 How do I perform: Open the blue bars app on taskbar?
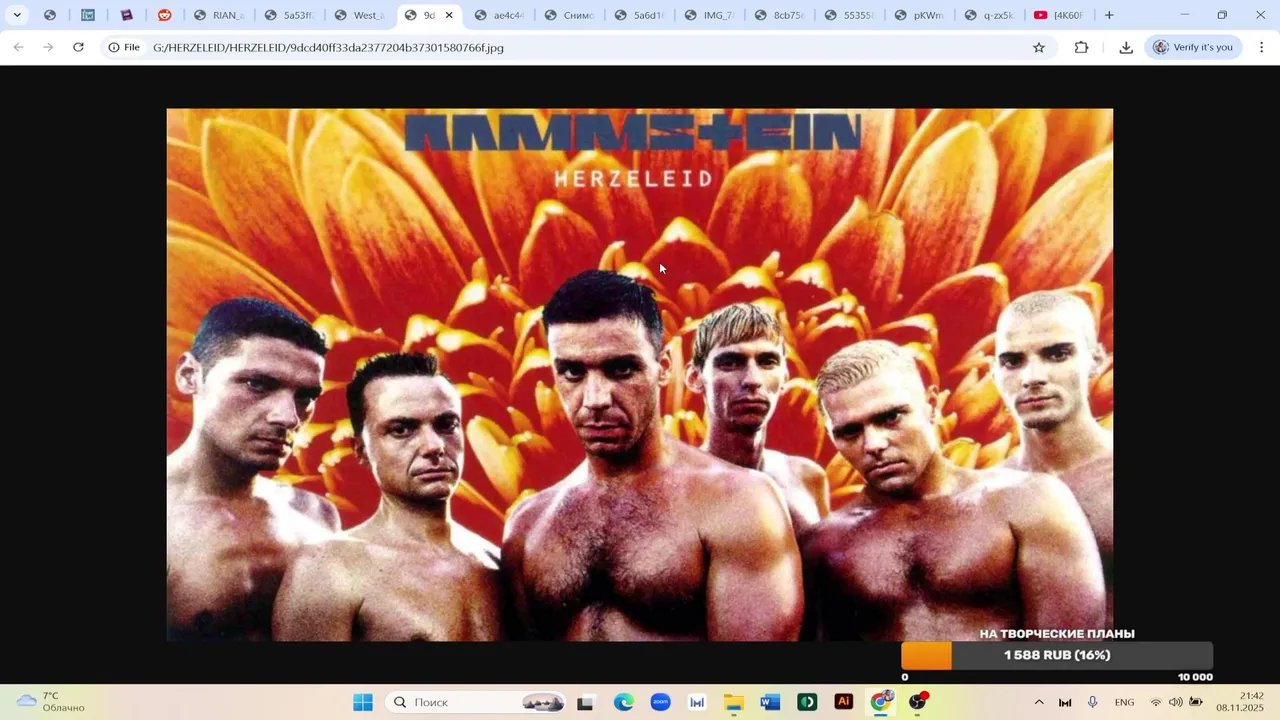click(x=697, y=702)
